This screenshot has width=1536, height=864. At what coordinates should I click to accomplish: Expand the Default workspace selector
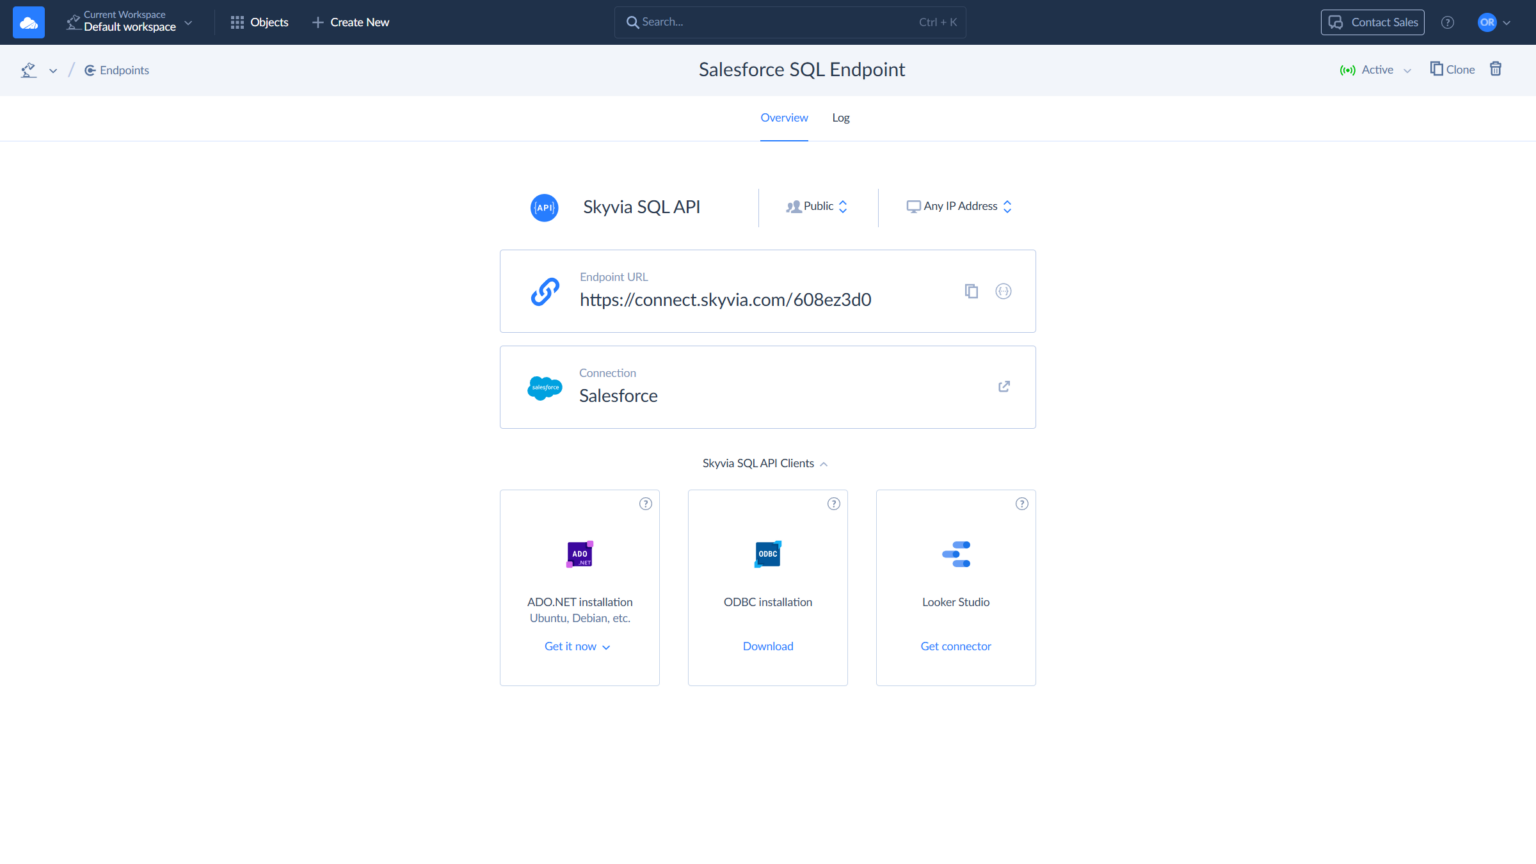tap(130, 21)
